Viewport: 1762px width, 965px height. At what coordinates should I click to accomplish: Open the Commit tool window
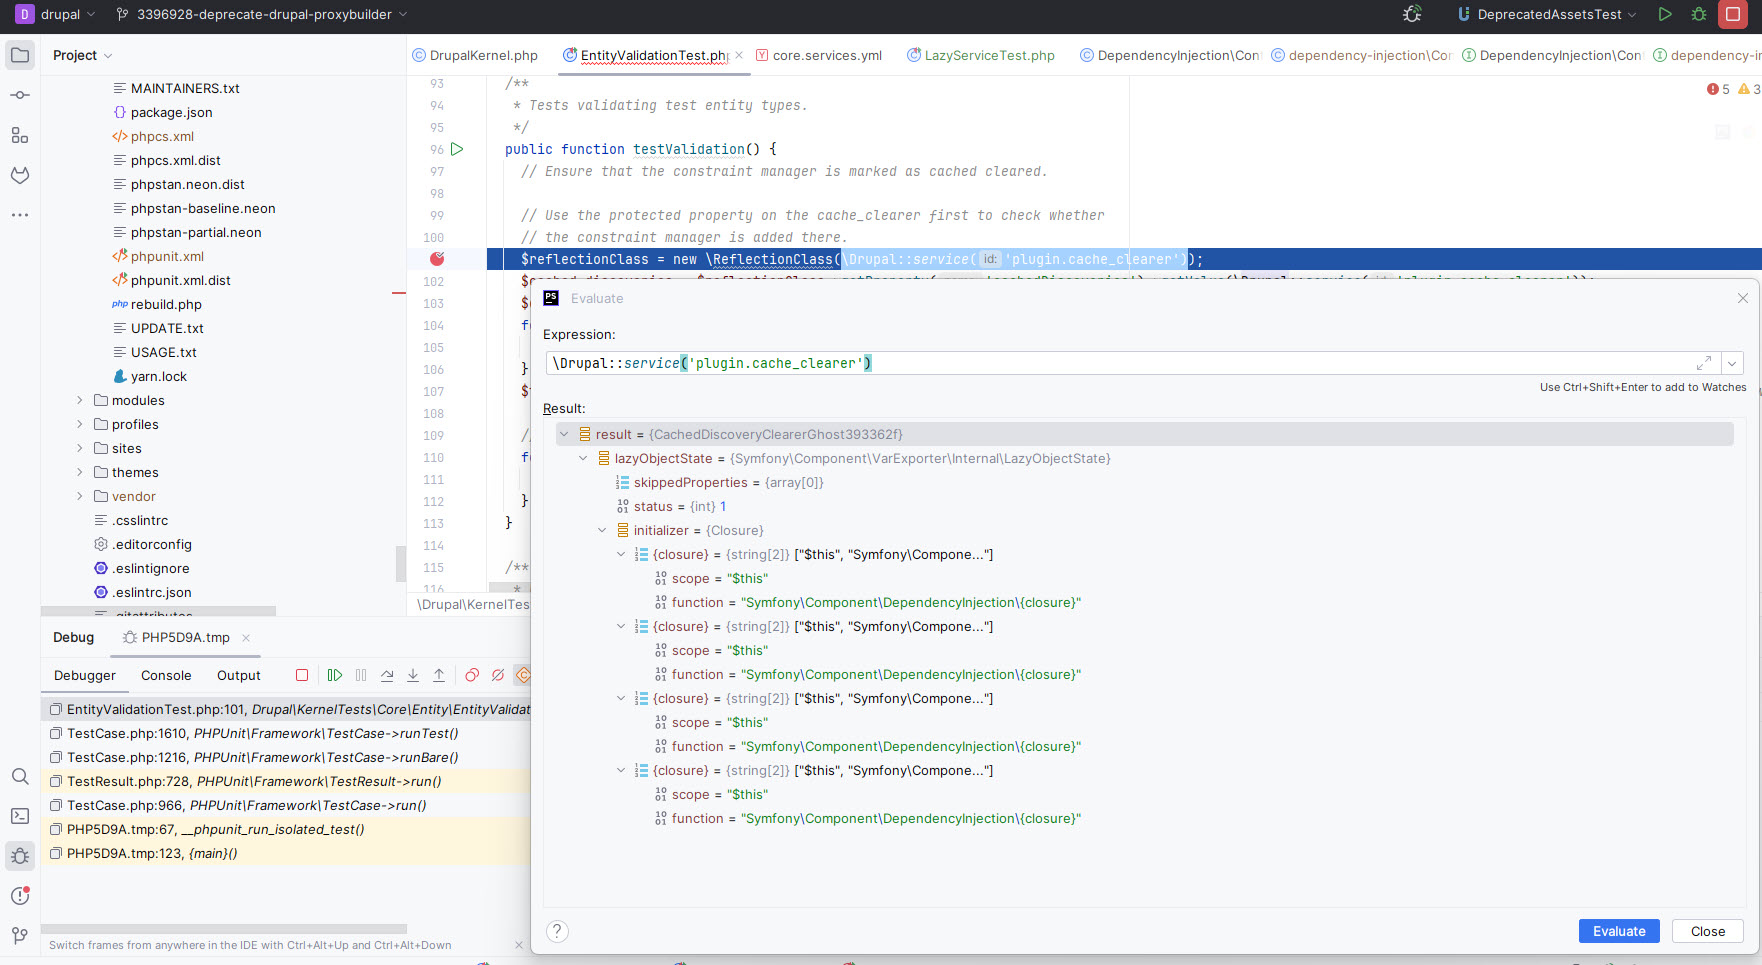pos(20,95)
